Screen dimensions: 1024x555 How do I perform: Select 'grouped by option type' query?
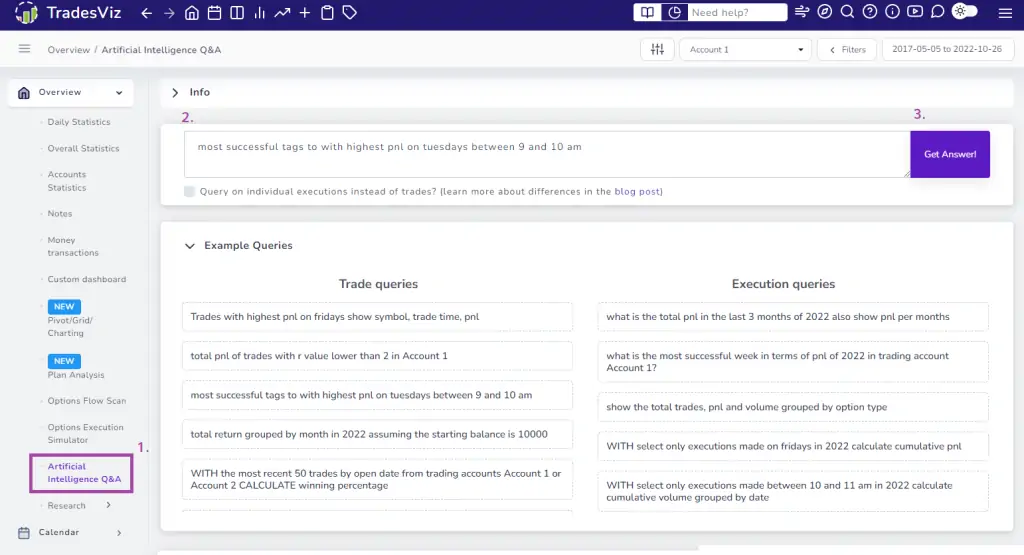pos(793,407)
